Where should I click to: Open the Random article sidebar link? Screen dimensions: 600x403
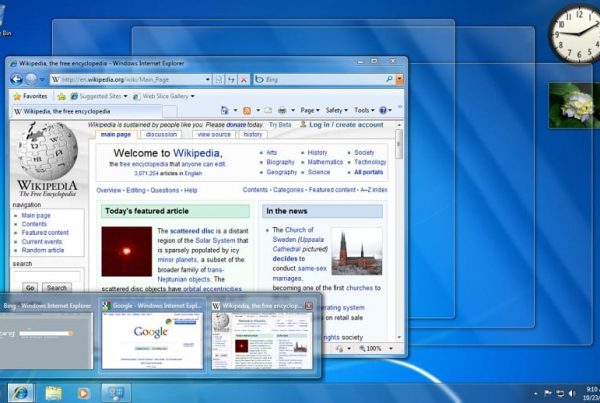coord(43,250)
